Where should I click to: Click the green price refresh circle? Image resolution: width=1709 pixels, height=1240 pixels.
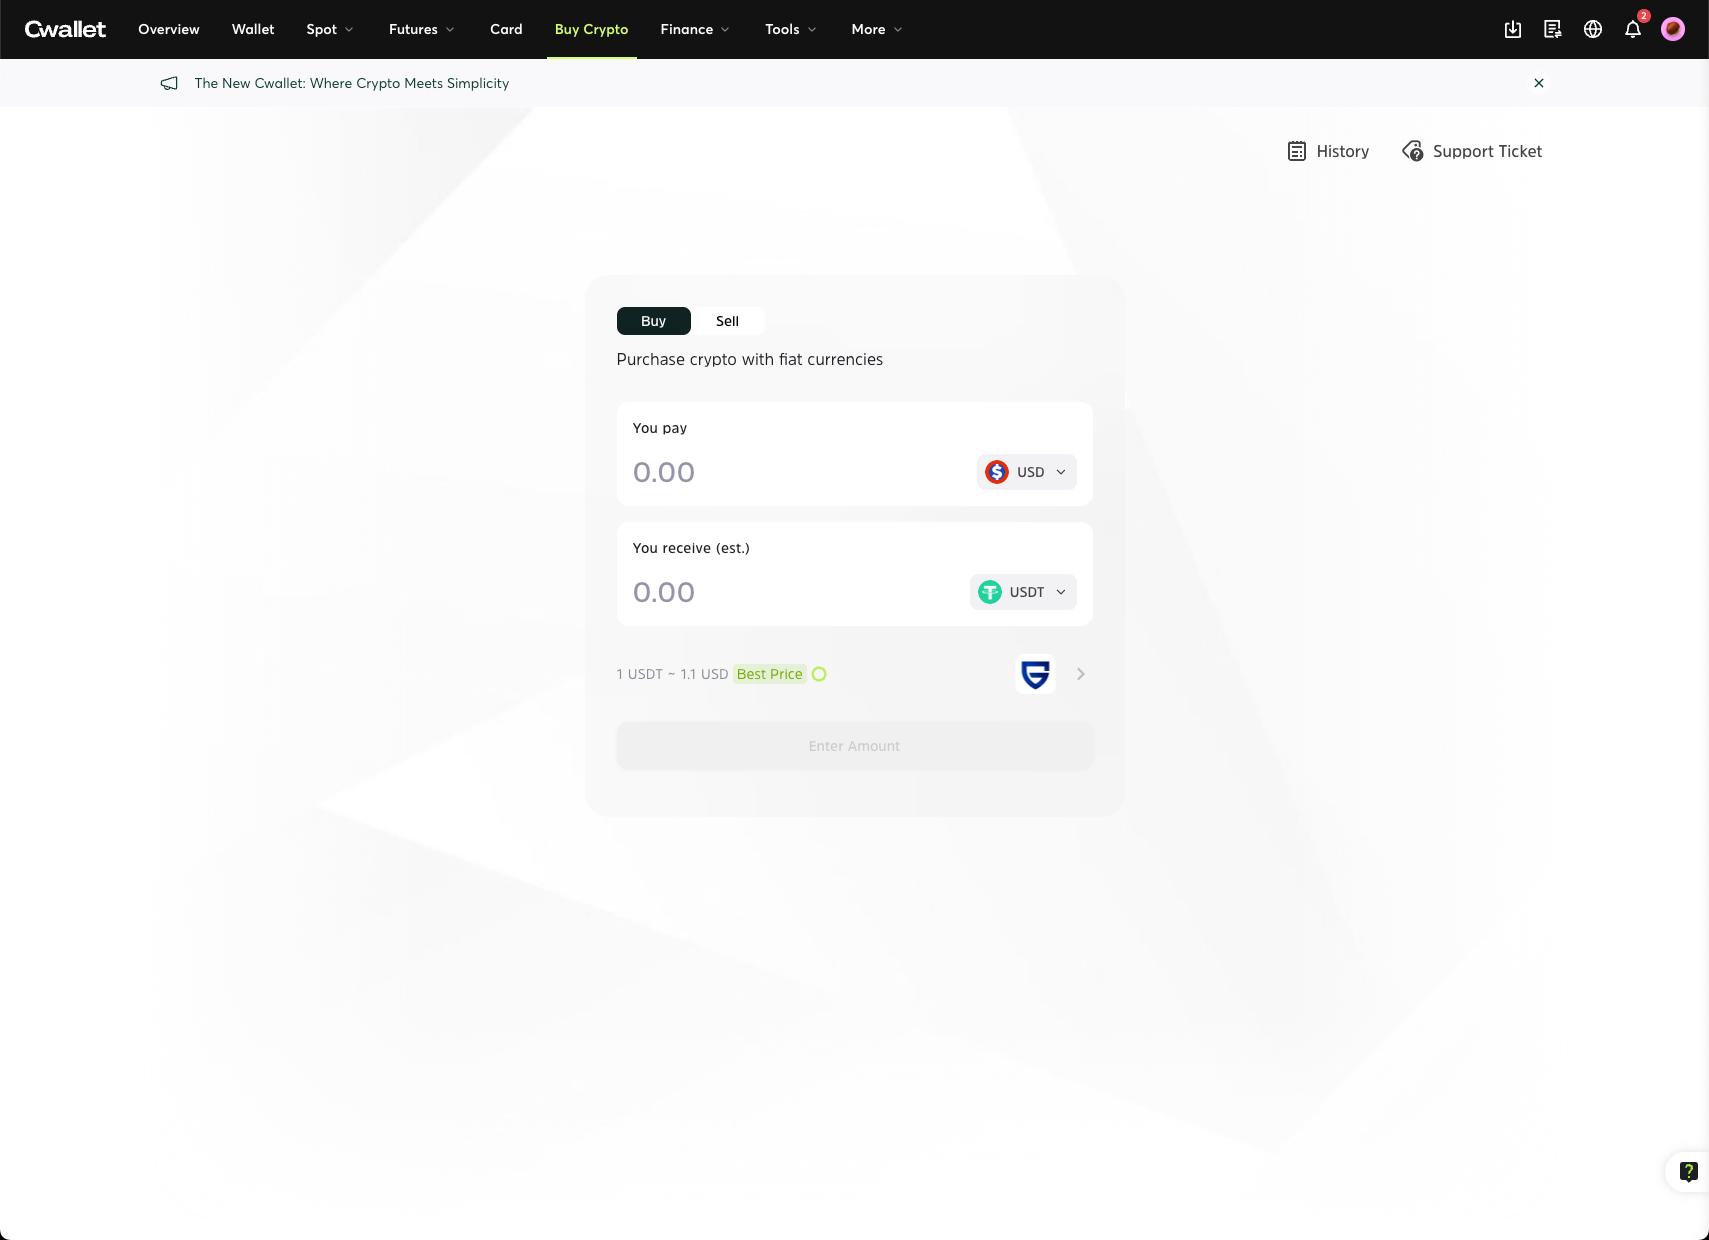pyautogui.click(x=819, y=674)
